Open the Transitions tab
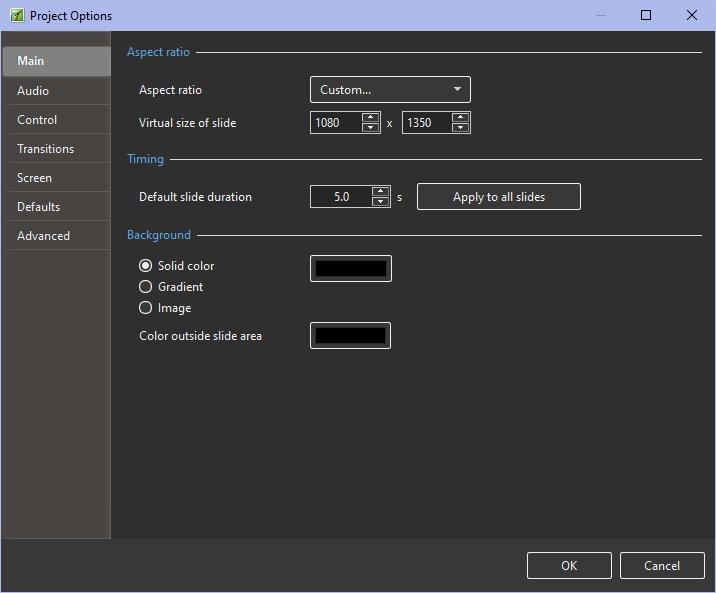This screenshot has height=593, width=716. tap(45, 149)
